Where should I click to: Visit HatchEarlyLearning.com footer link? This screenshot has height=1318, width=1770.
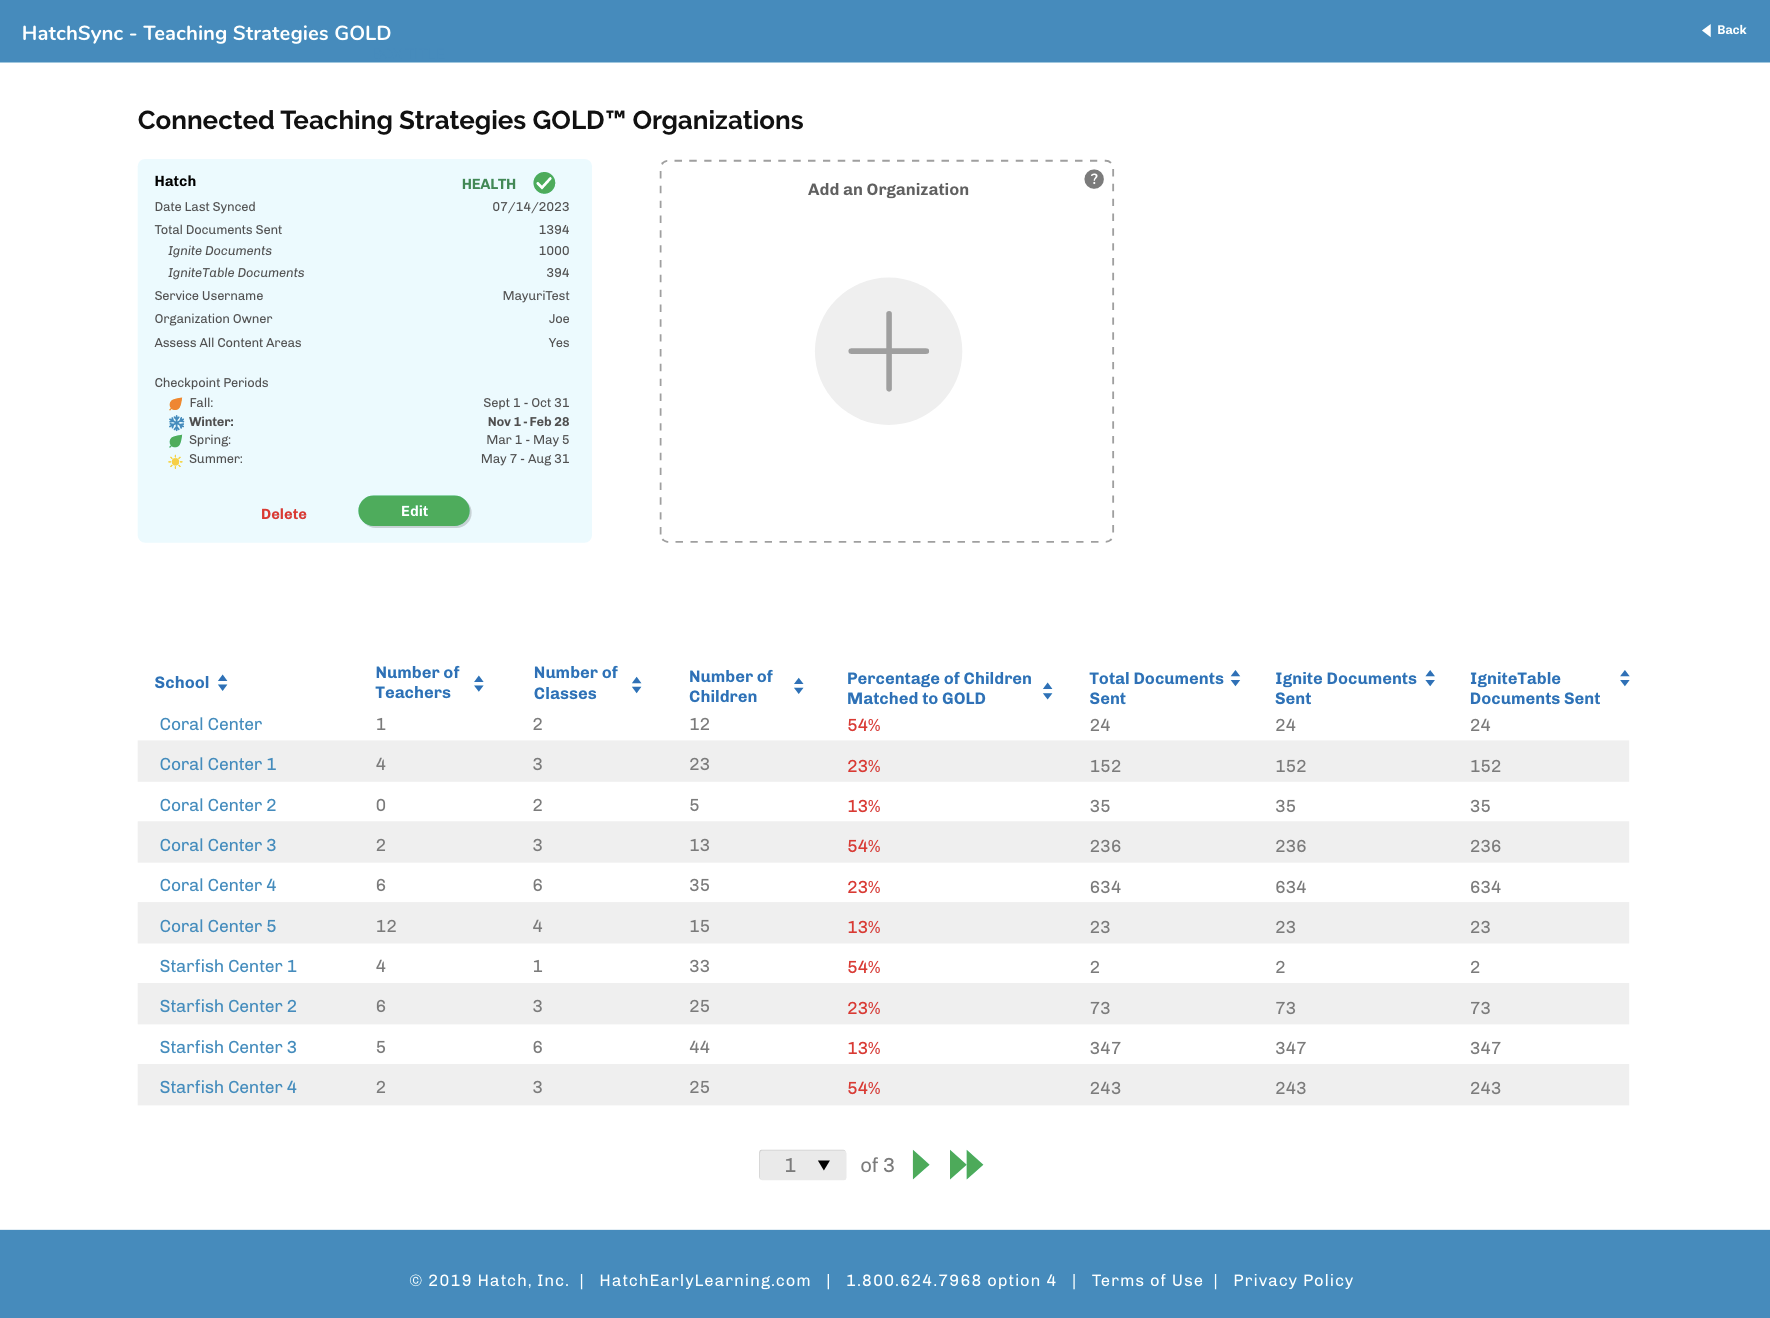coord(705,1280)
